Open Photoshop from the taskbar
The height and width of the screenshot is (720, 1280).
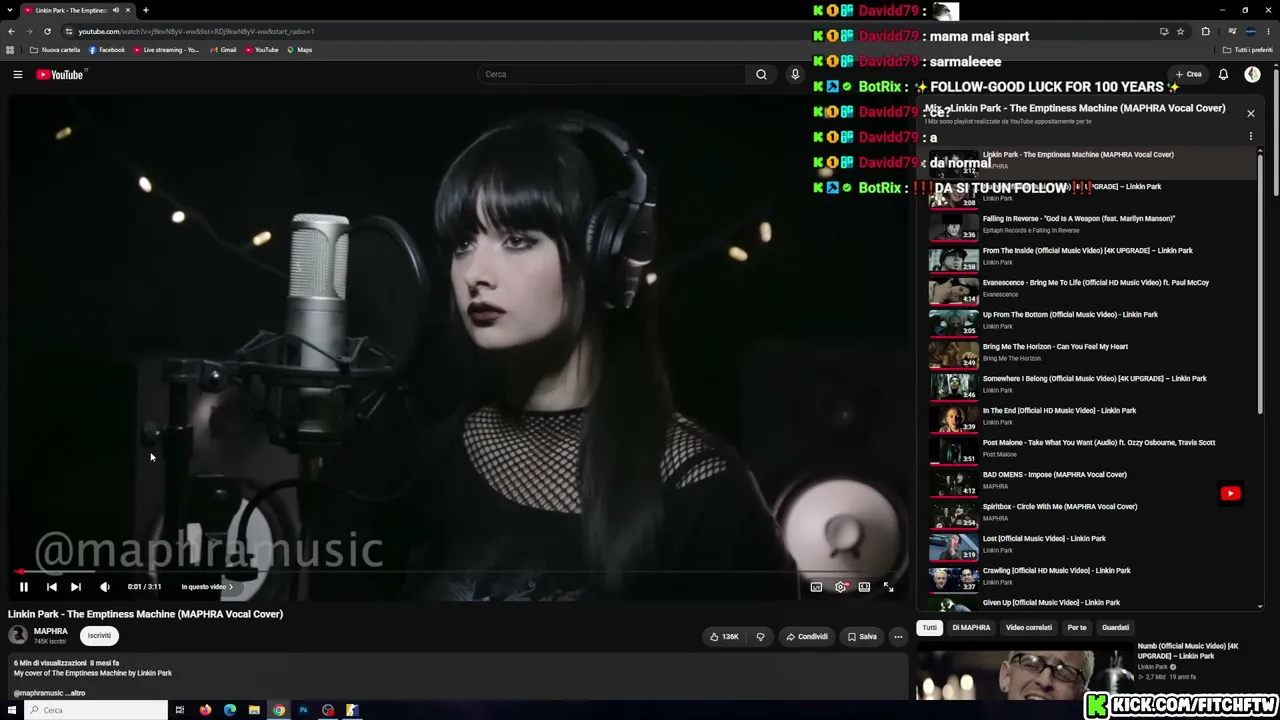click(x=303, y=710)
